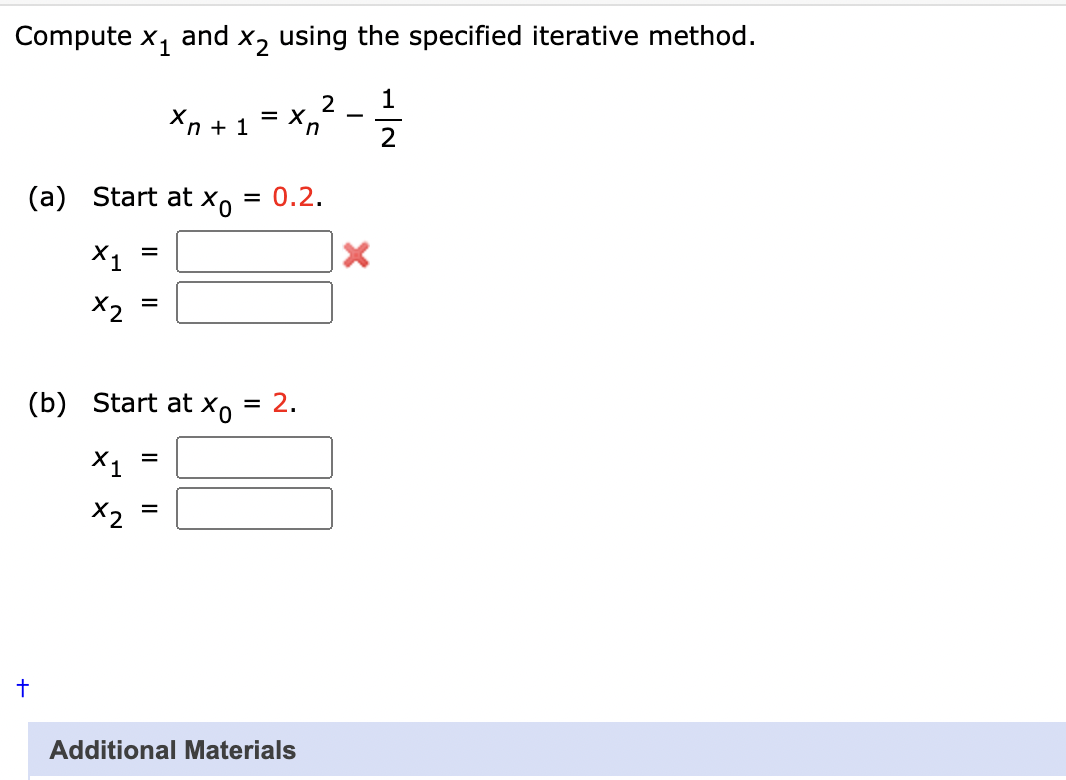Screen dimensions: 1066x780
Task: Click the x₂ answer box in part (b)
Action: [x=254, y=508]
